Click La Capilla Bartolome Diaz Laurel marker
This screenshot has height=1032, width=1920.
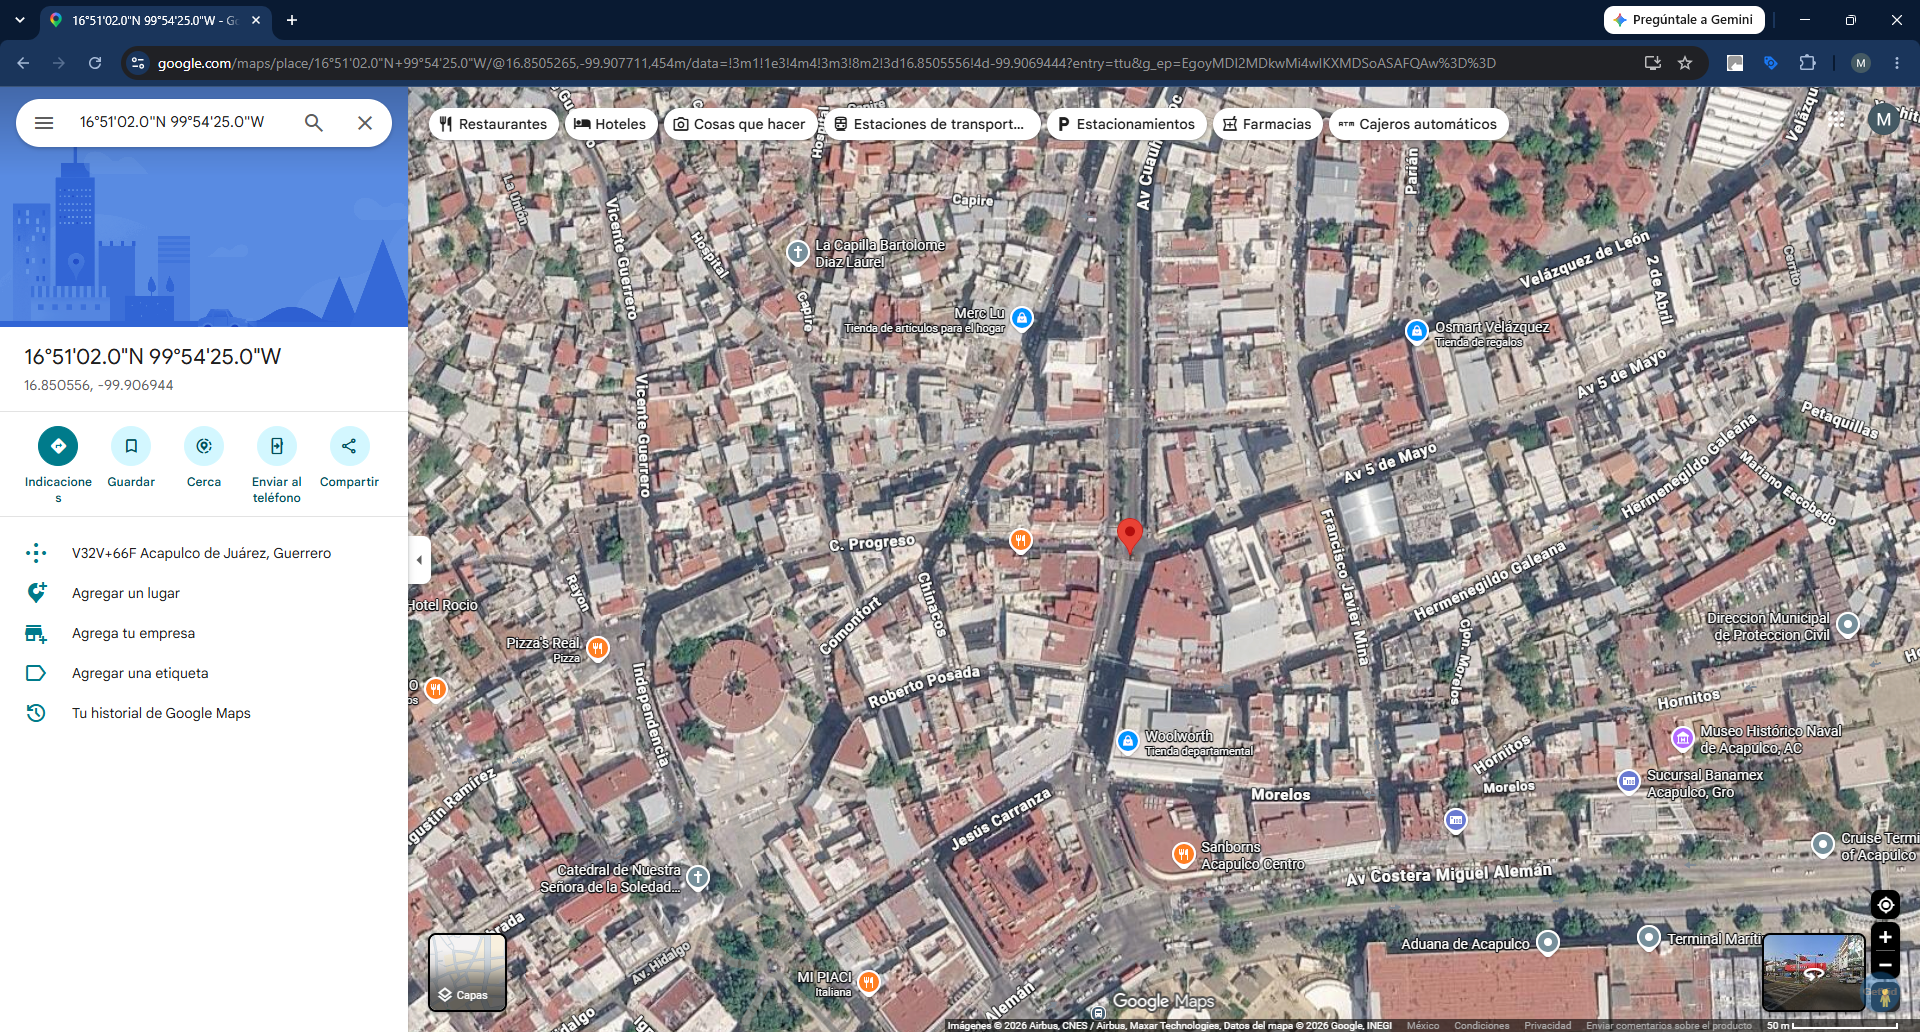[797, 252]
